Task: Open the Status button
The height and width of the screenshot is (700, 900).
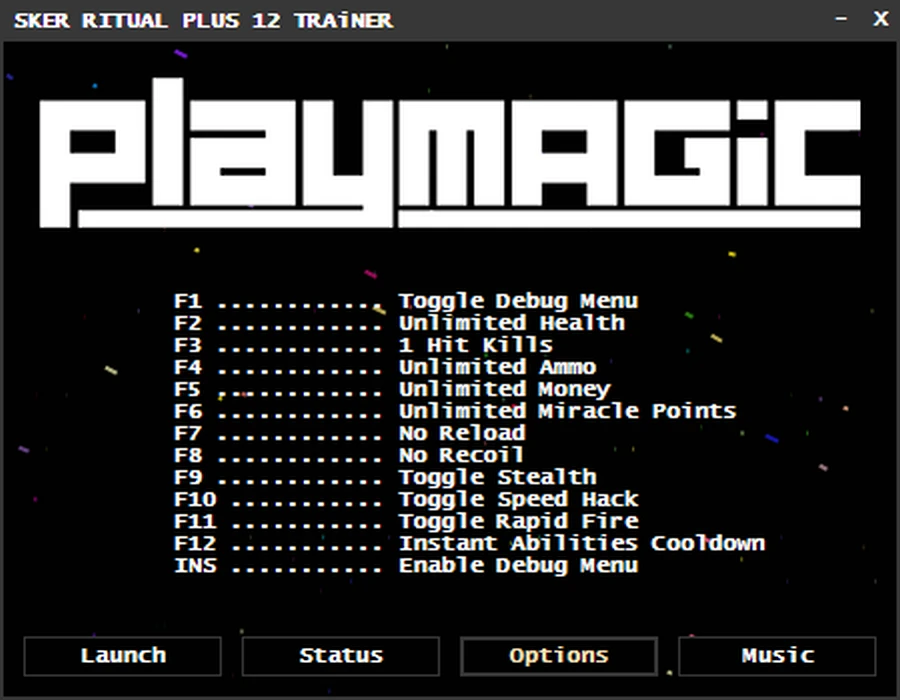Action: 340,656
